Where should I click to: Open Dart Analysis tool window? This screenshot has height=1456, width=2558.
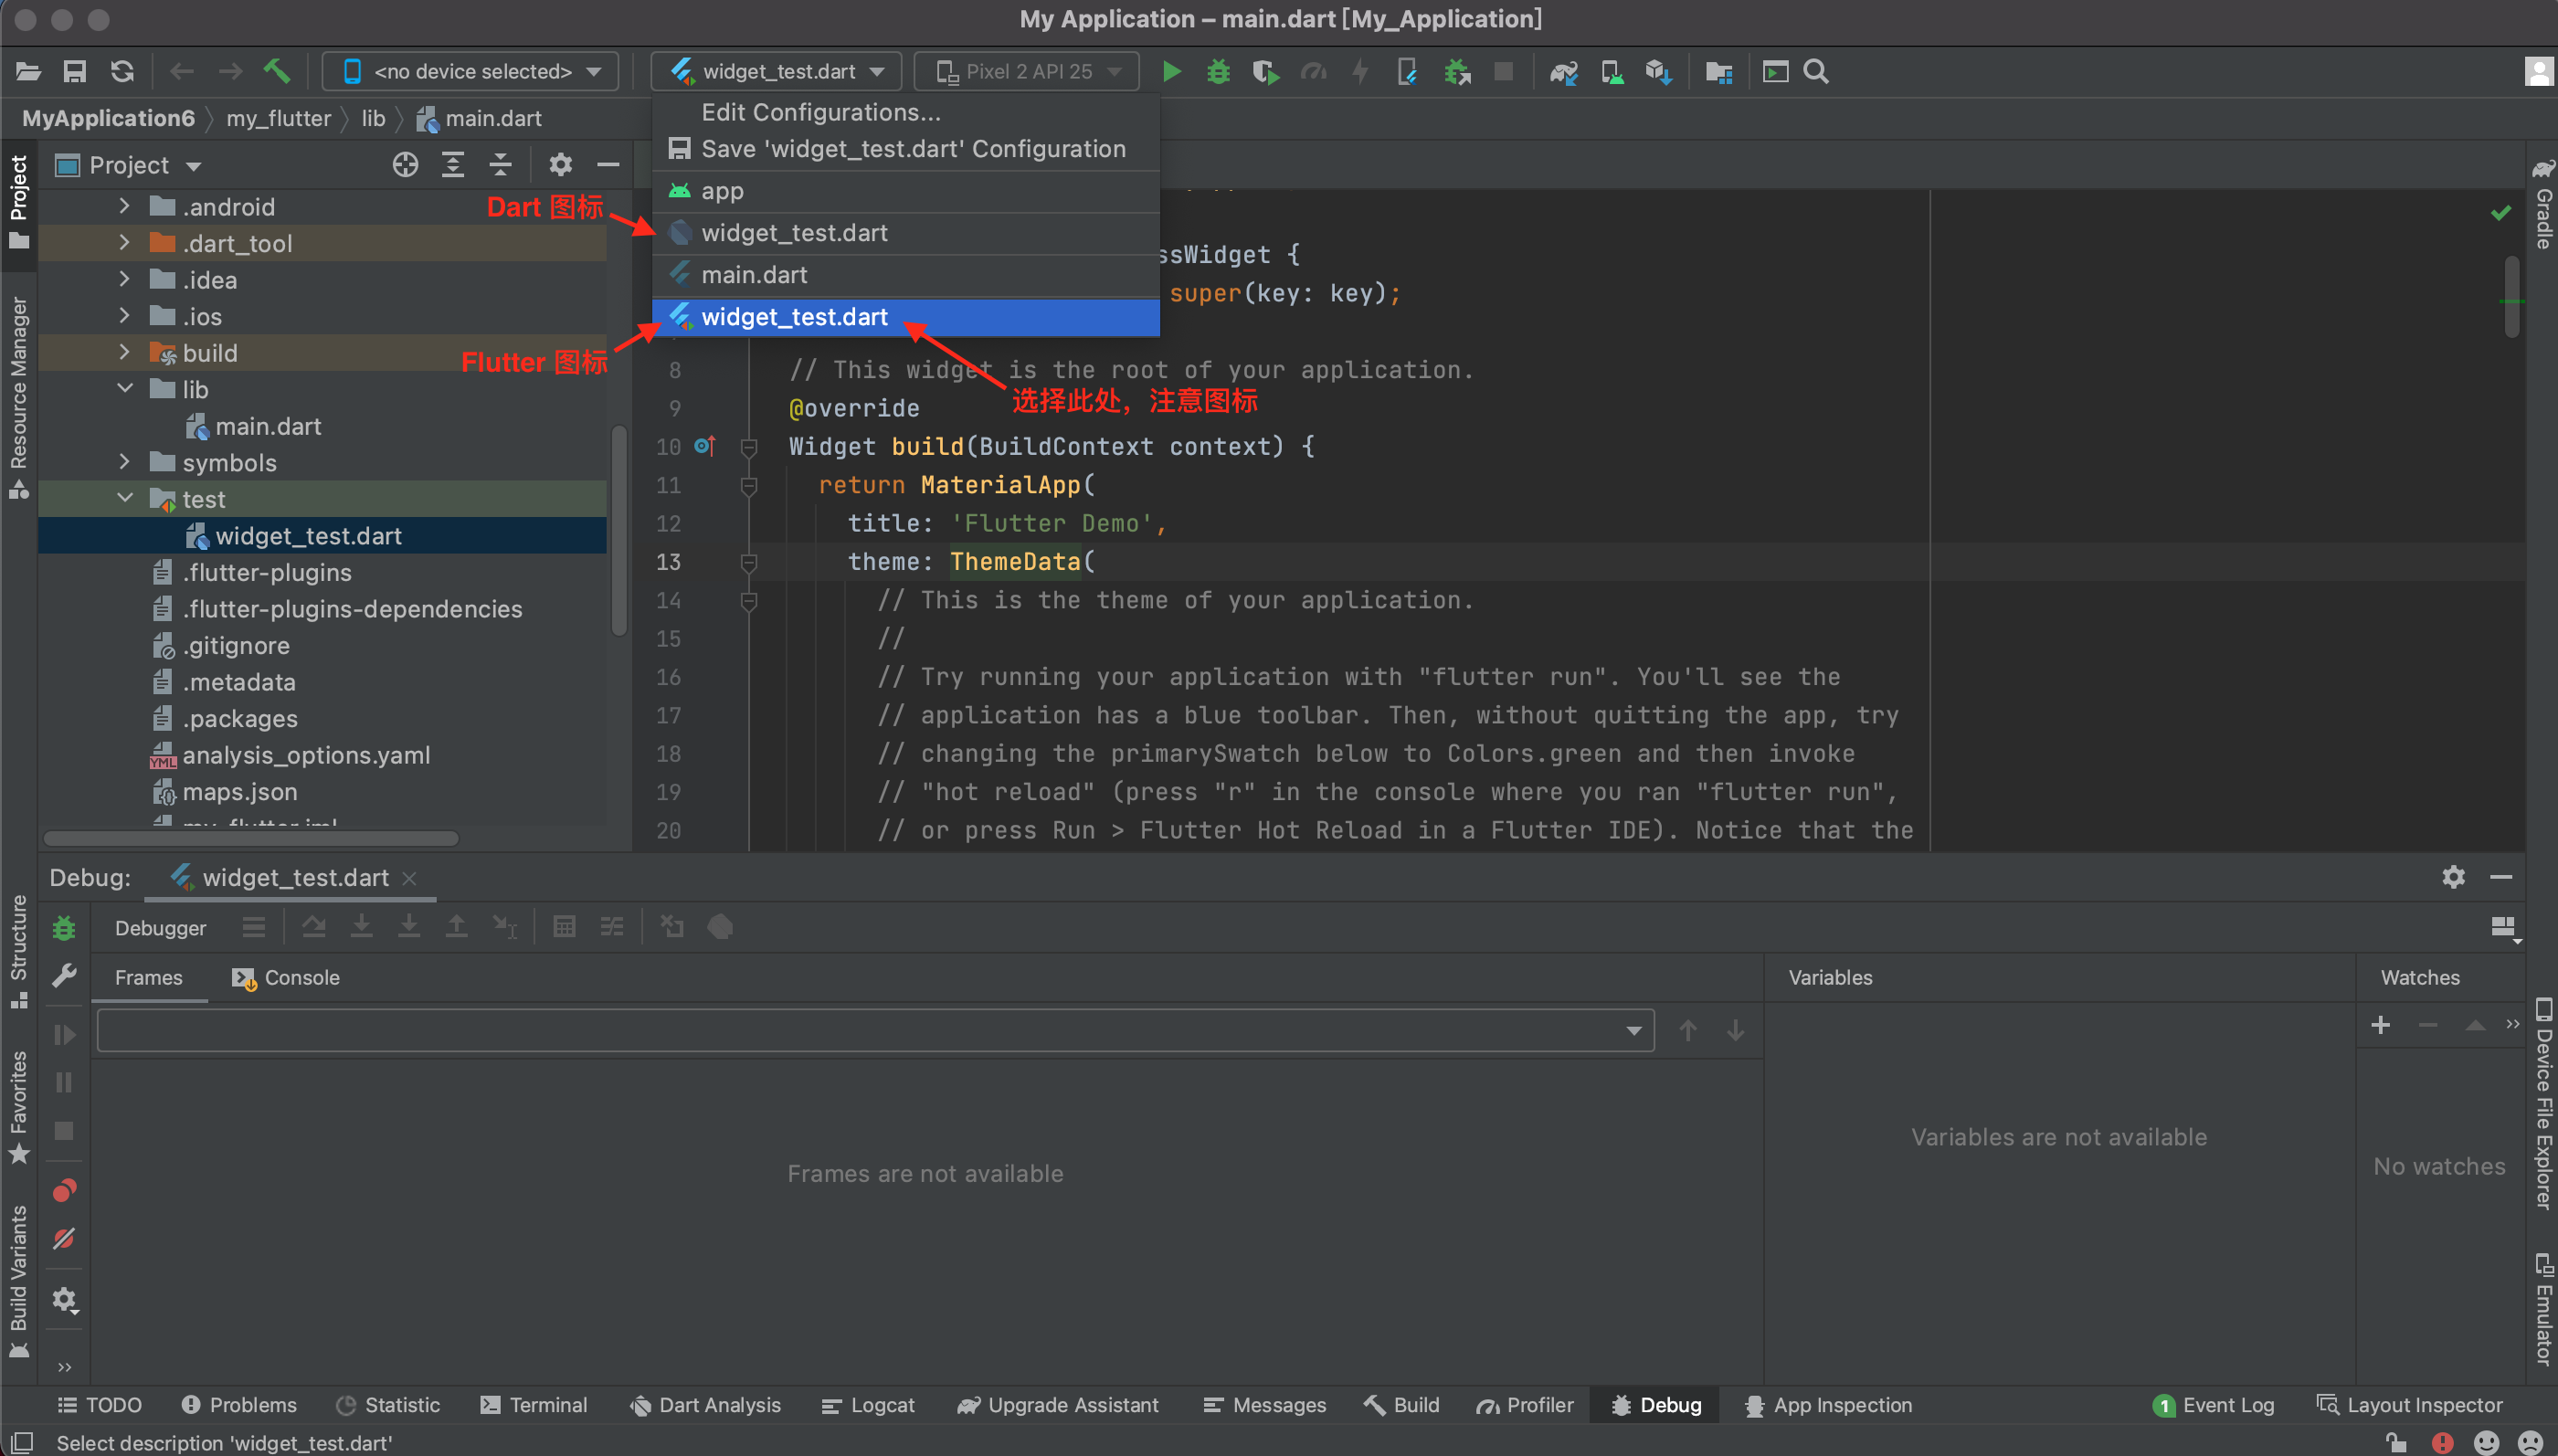pos(705,1405)
